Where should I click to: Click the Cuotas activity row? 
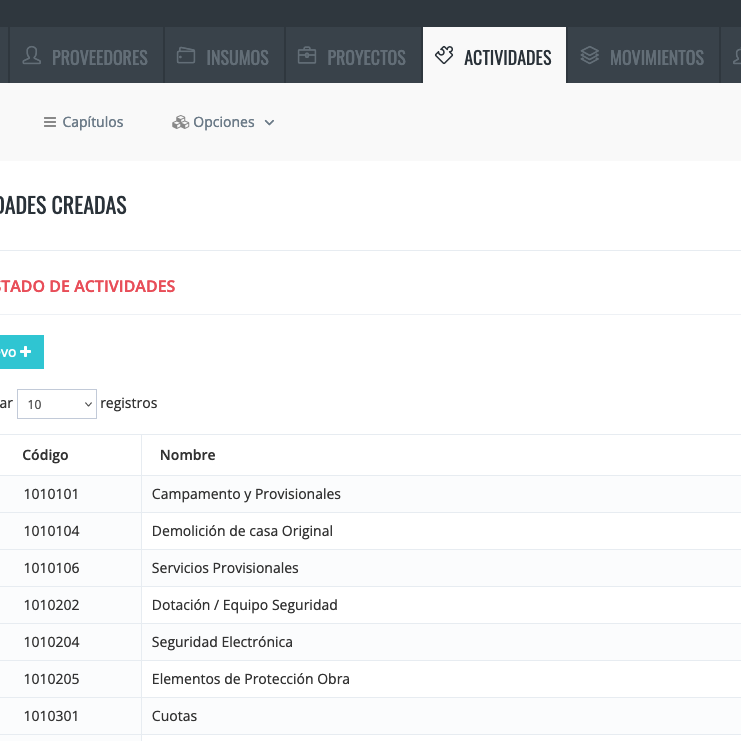point(174,716)
